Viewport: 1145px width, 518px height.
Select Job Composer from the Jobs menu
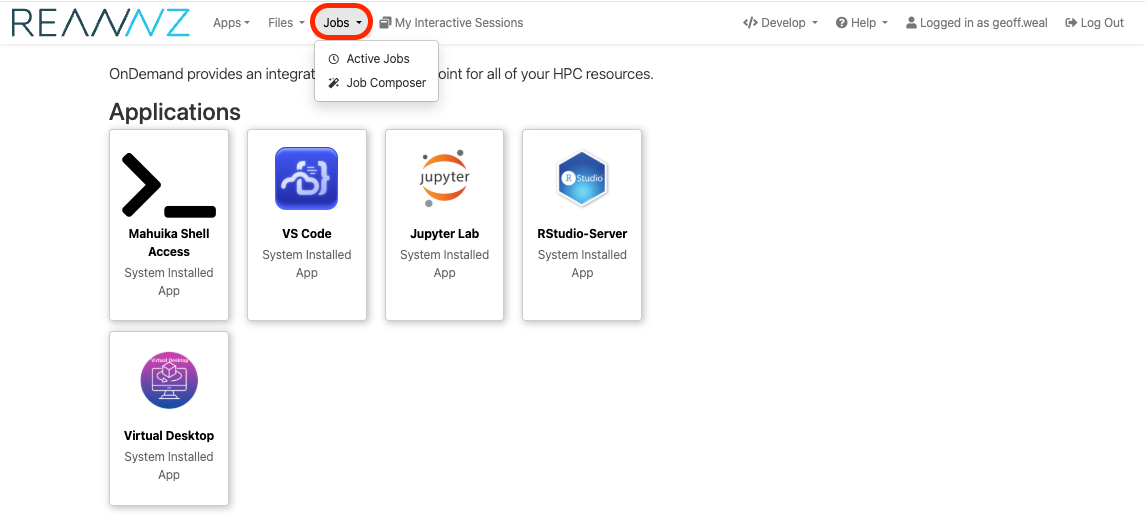(x=376, y=83)
